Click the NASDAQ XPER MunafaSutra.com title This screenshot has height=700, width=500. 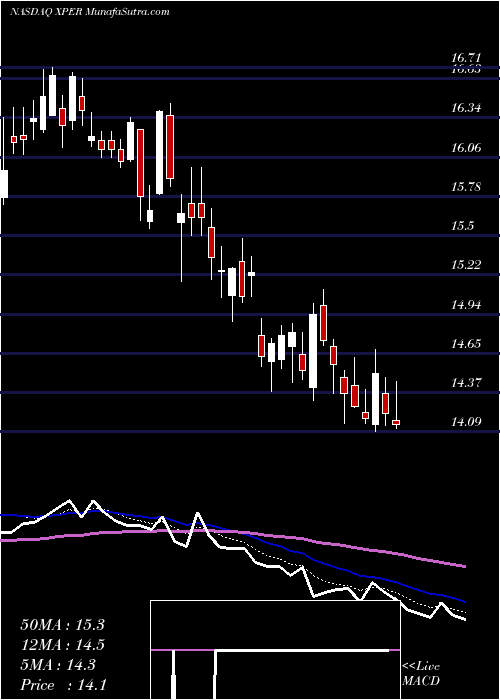tap(89, 12)
